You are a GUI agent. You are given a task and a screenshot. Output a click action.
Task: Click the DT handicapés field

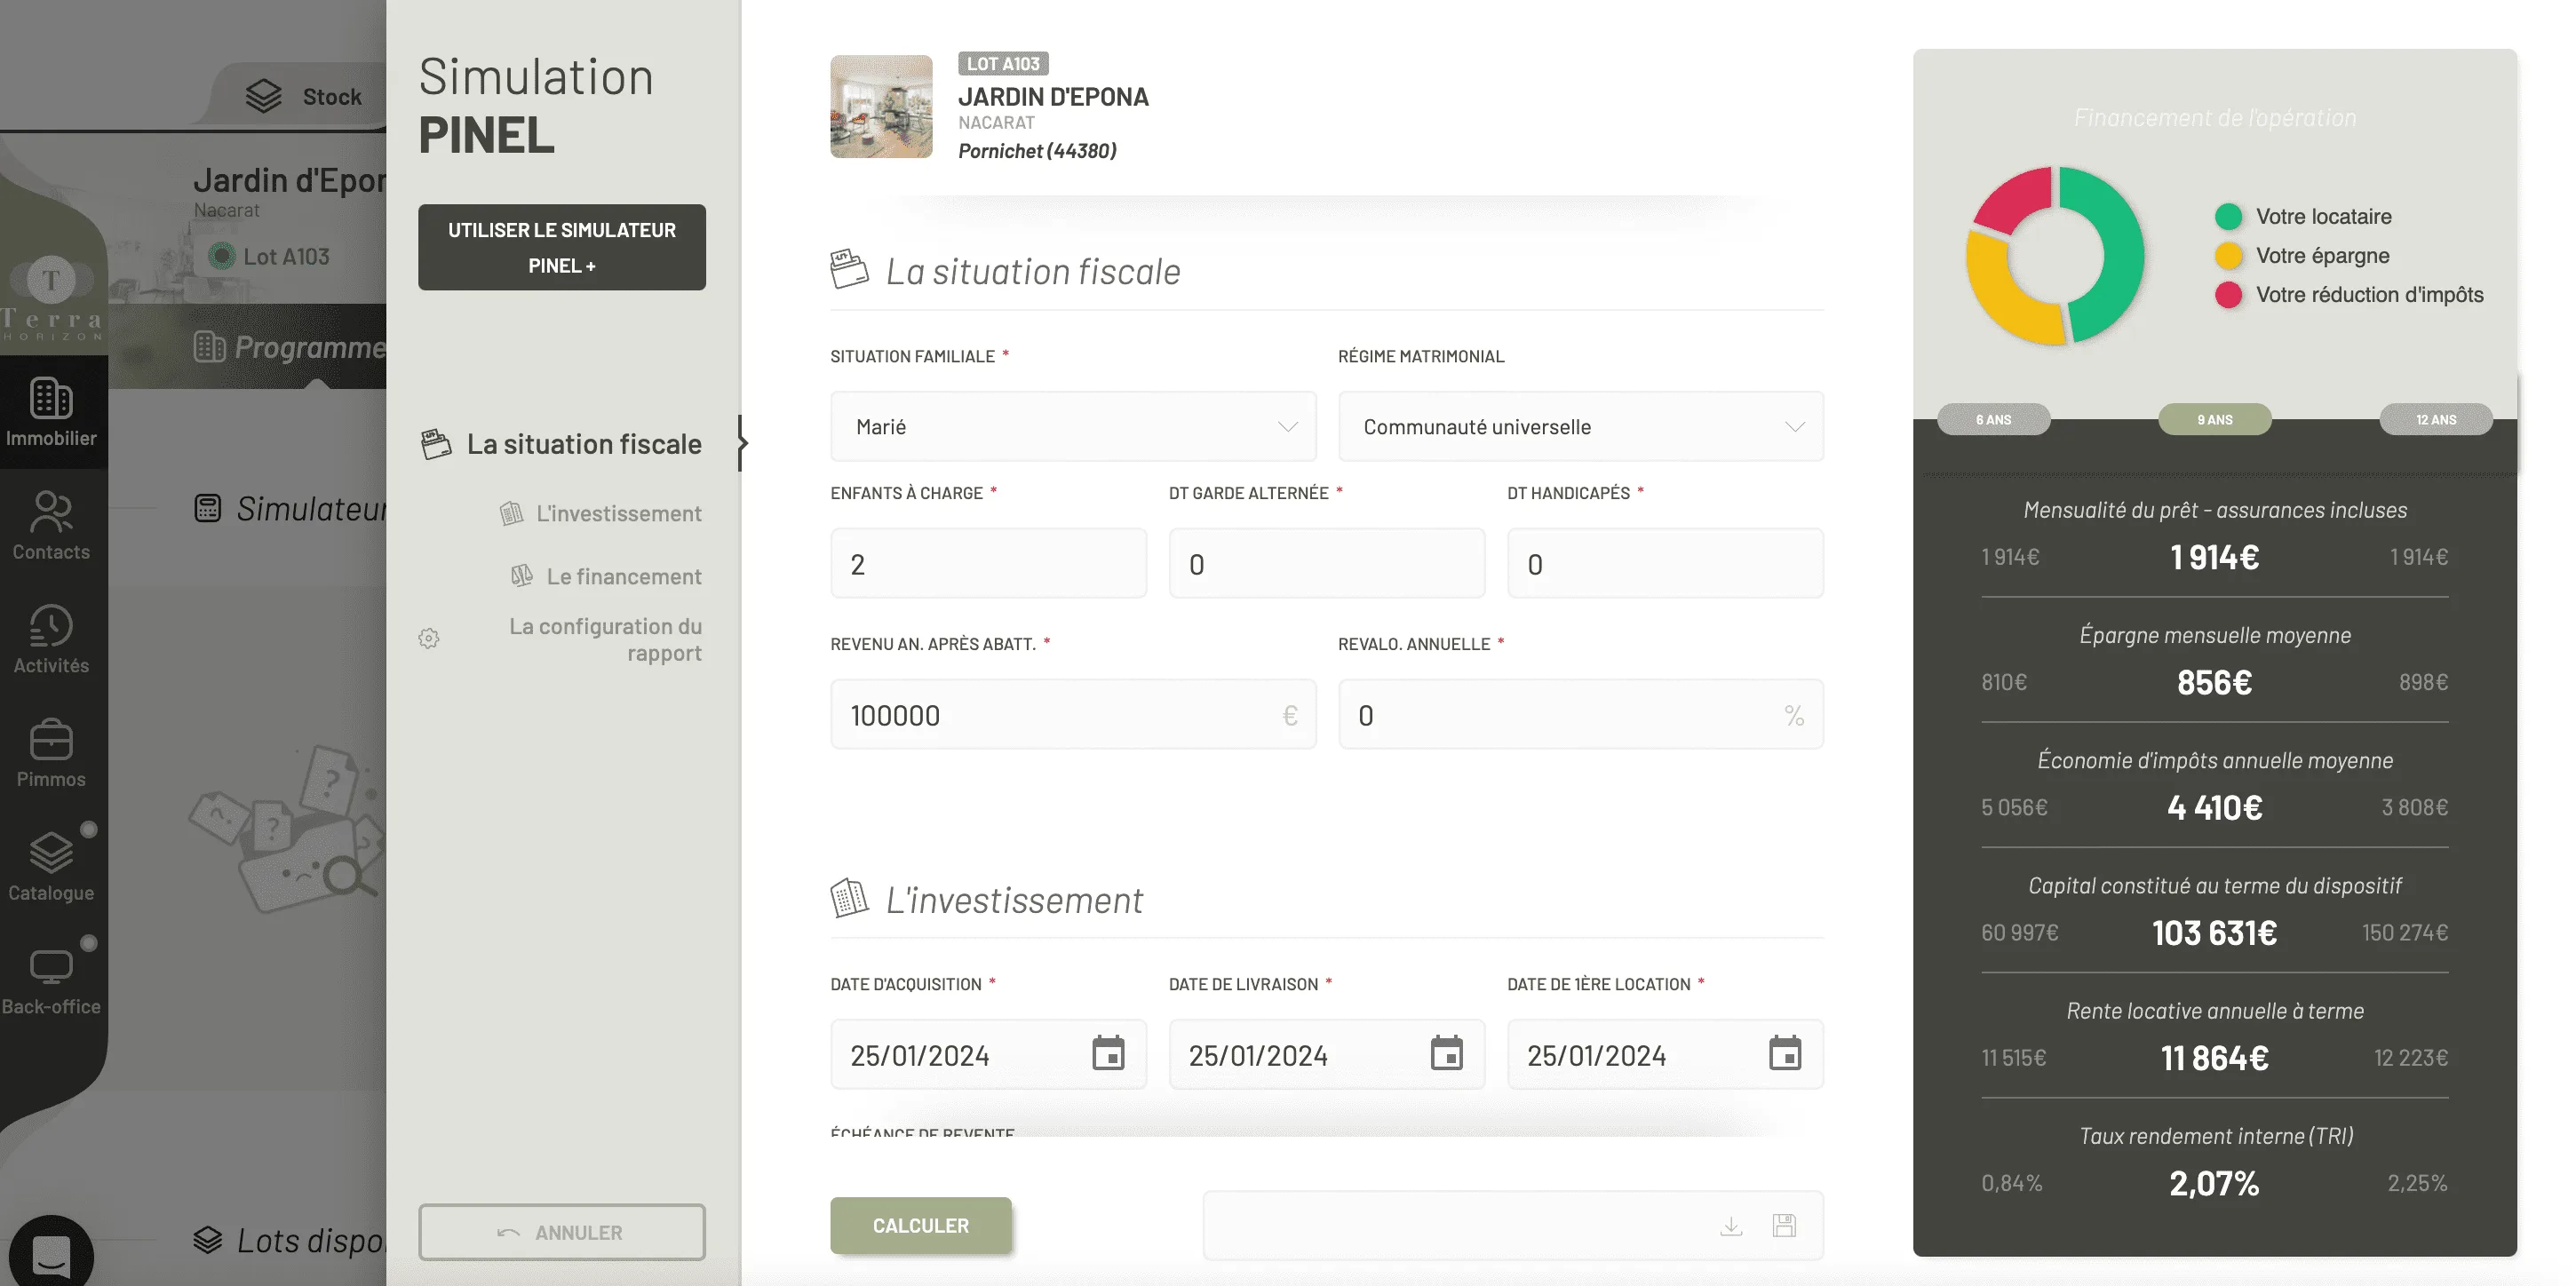1665,564
